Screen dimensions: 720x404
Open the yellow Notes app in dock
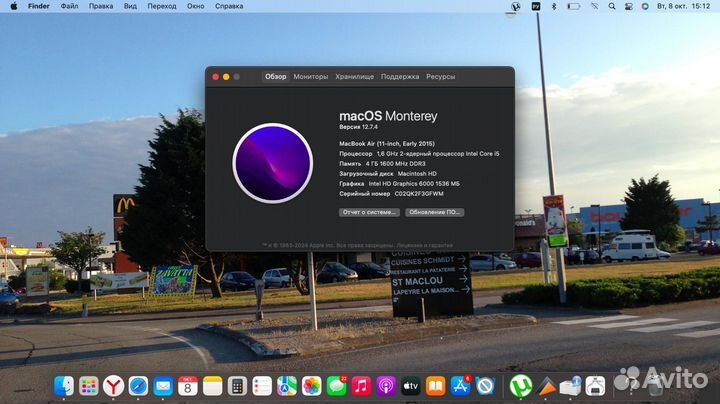pos(213,386)
